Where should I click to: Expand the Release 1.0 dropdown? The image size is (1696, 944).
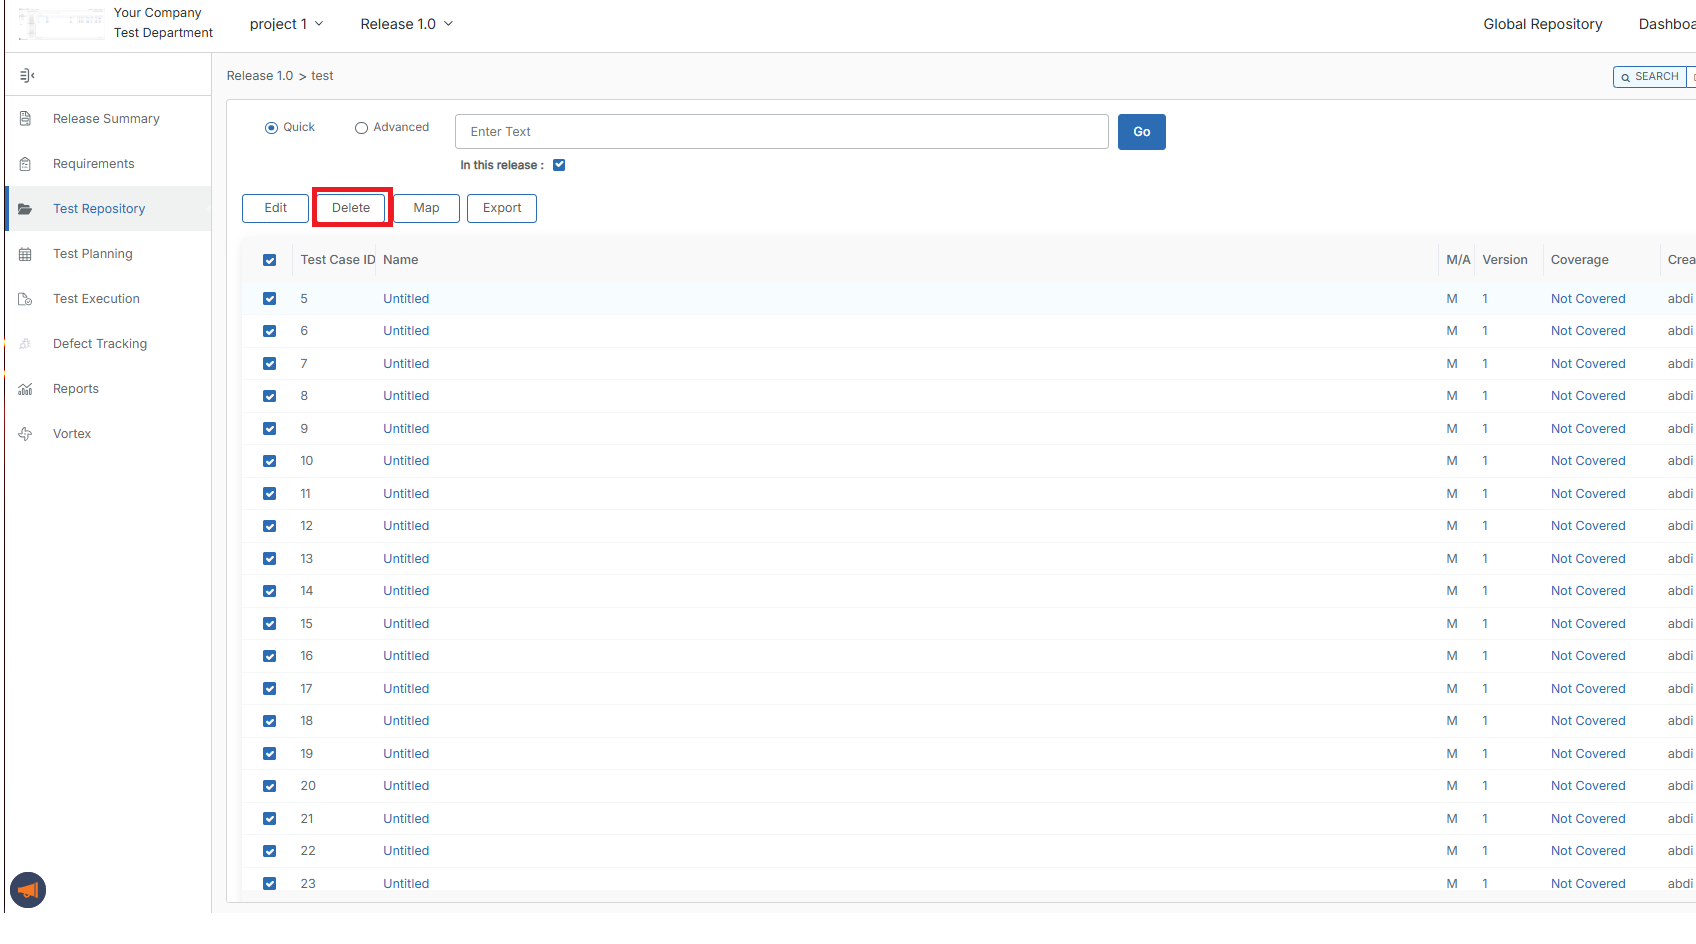point(406,24)
